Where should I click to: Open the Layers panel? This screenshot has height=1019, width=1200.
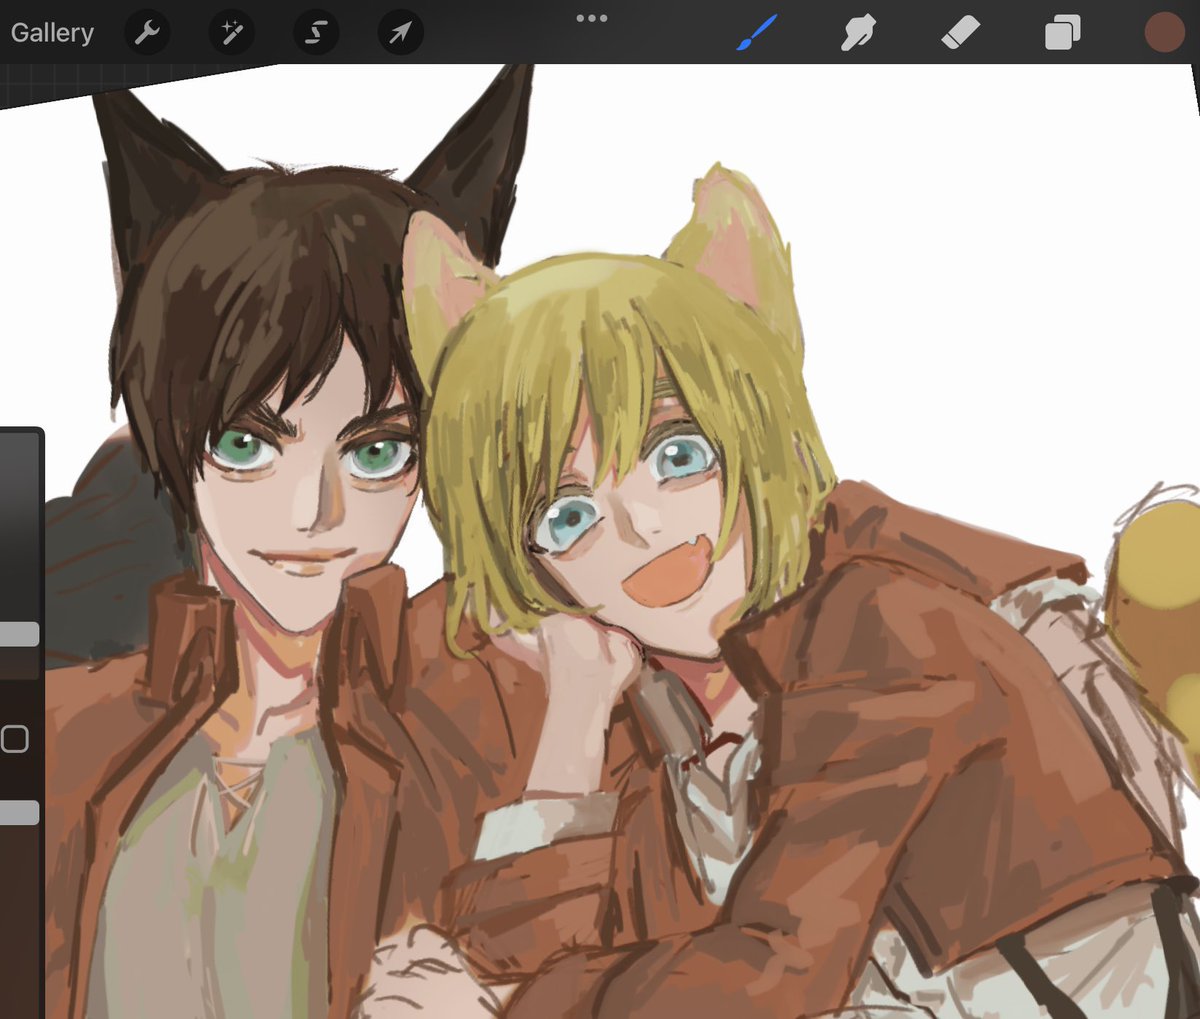(x=1062, y=33)
